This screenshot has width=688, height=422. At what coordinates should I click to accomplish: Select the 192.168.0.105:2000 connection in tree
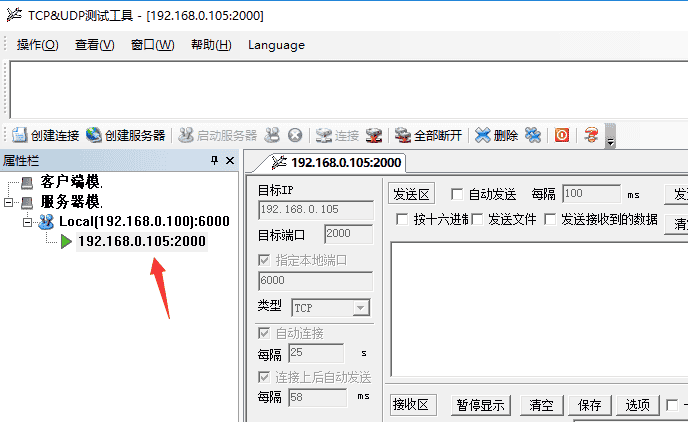(x=142, y=241)
